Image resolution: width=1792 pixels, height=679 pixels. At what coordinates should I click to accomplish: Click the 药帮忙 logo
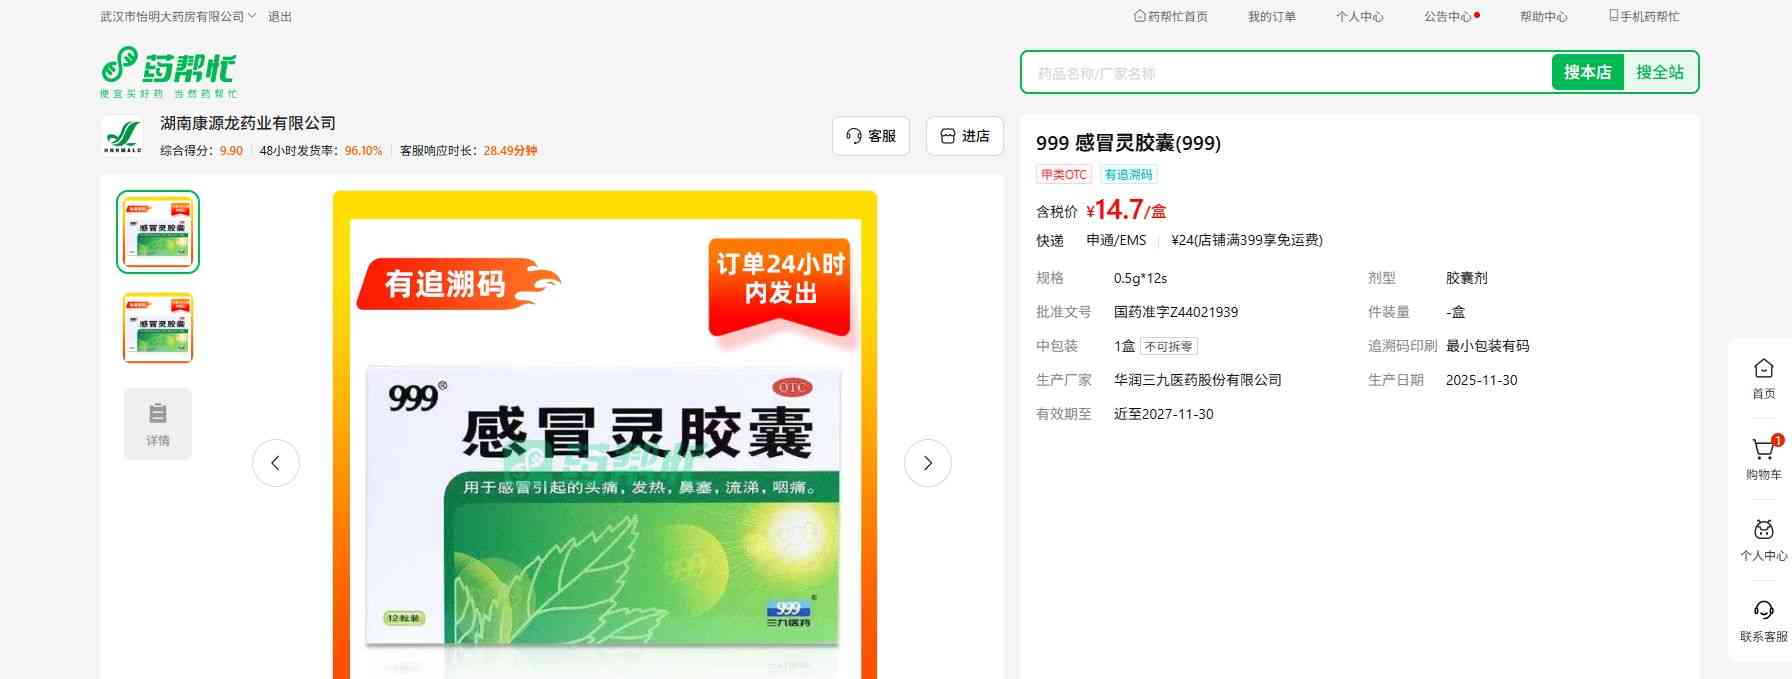pyautogui.click(x=168, y=71)
